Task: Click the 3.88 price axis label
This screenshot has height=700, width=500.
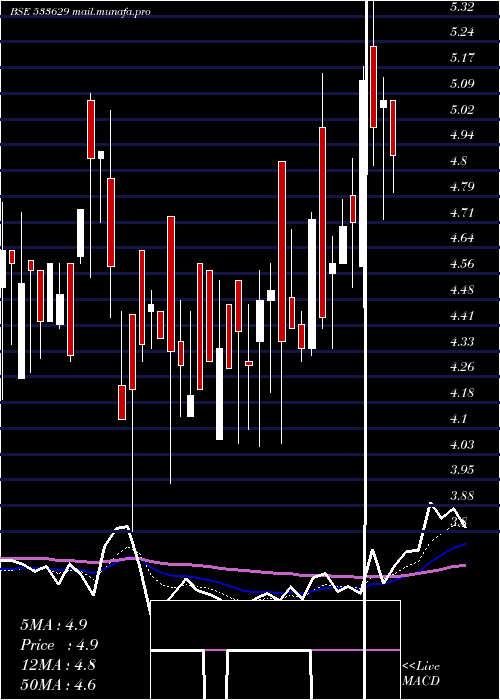Action: (x=462, y=496)
